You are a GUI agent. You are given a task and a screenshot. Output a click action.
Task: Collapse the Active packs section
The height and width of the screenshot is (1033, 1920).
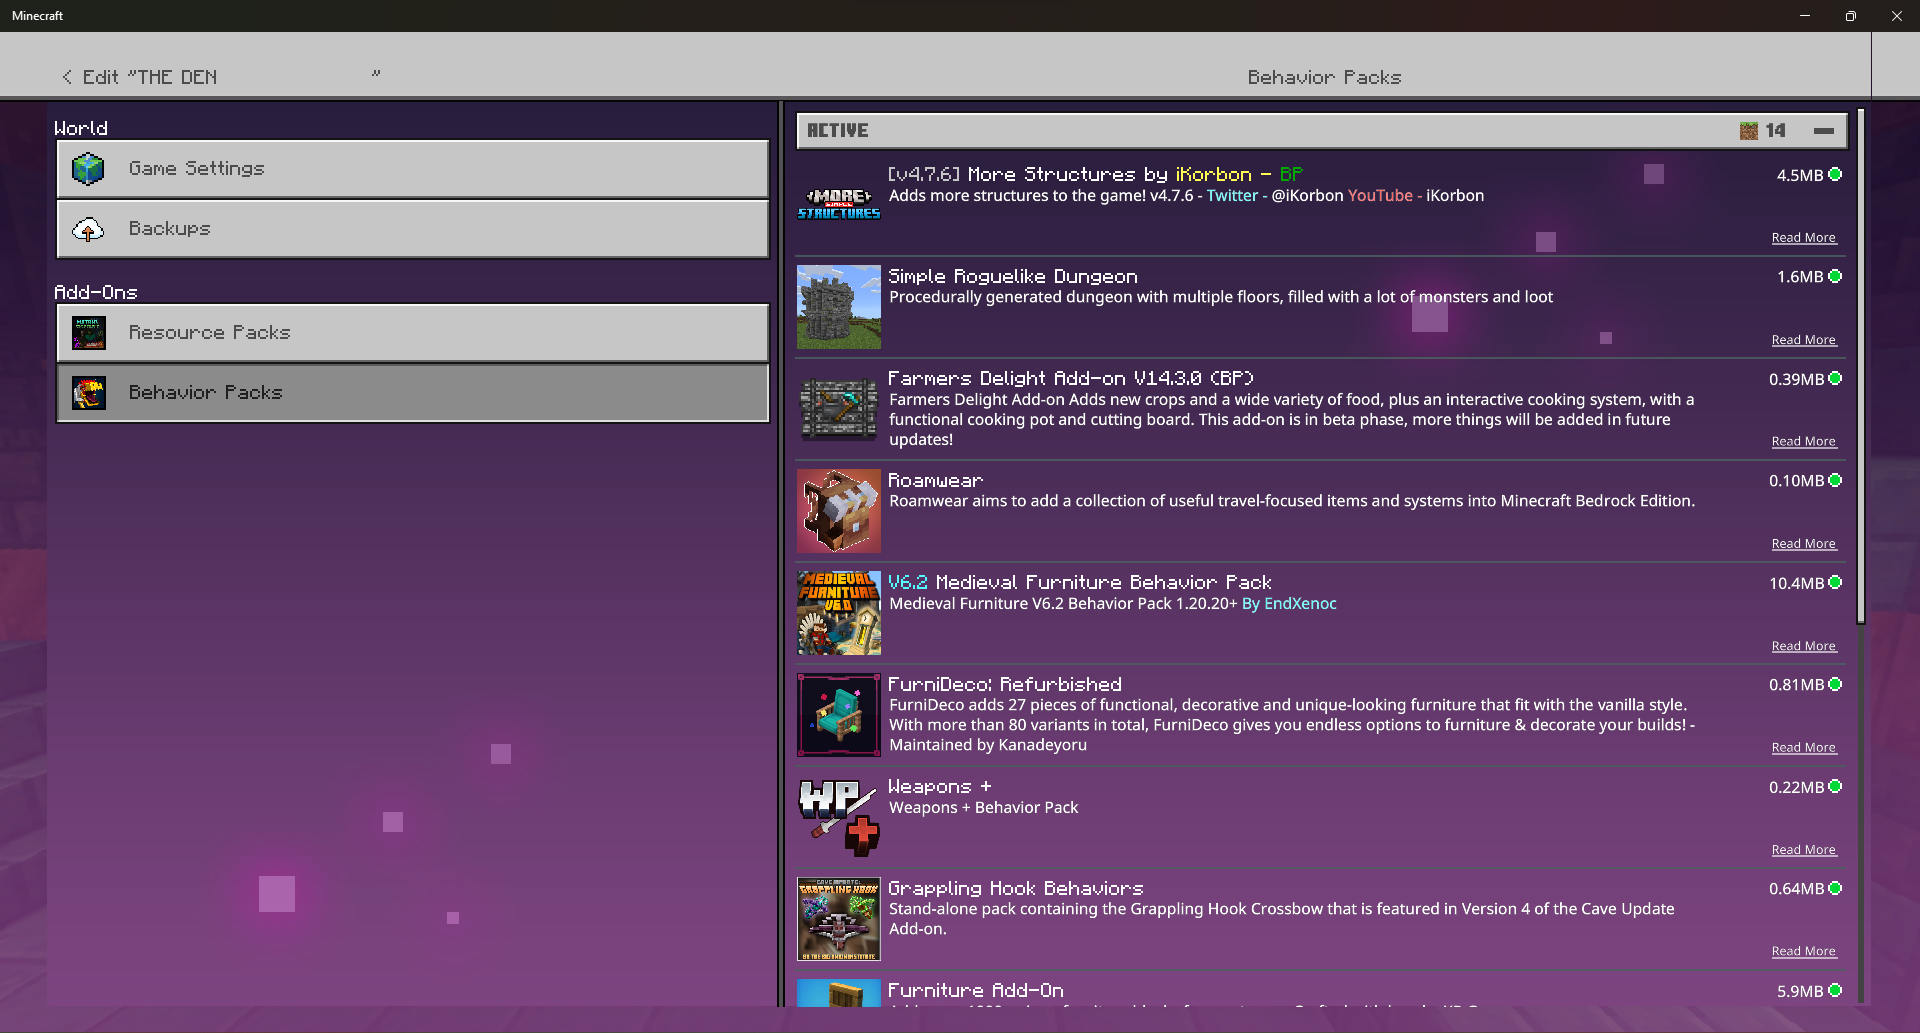point(1824,131)
